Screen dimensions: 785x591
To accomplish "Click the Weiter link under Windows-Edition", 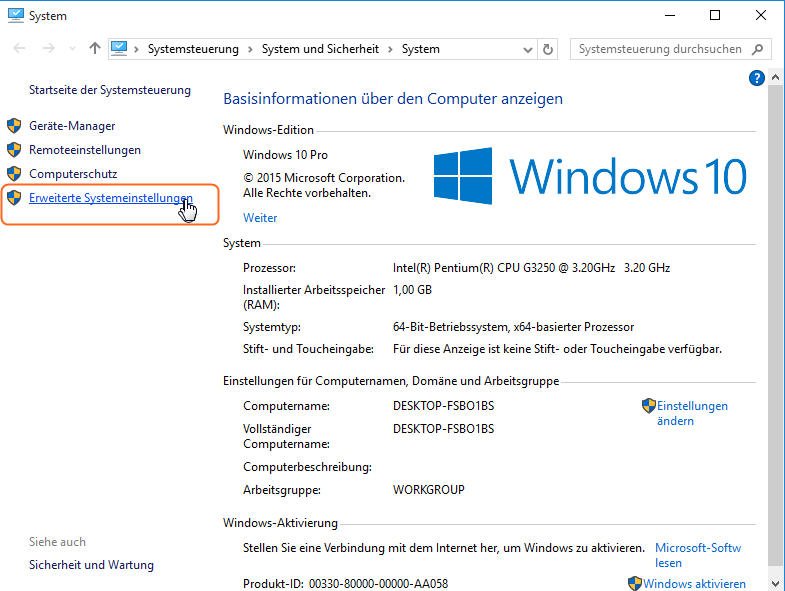I will click(260, 218).
